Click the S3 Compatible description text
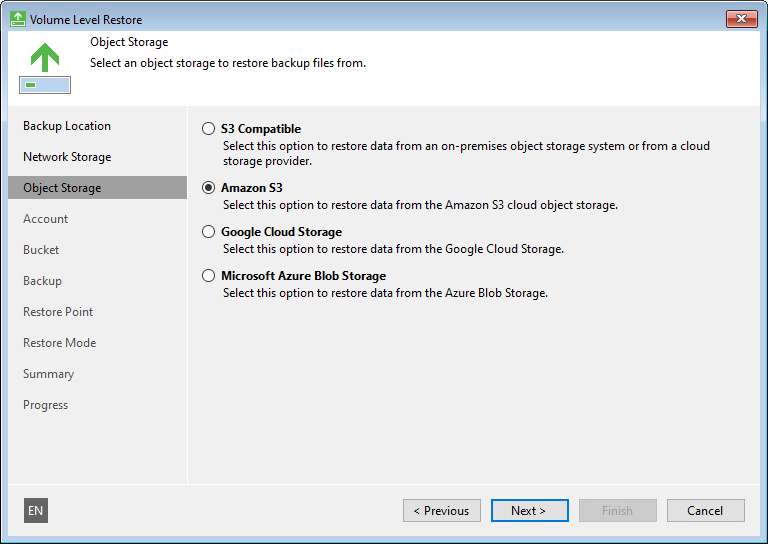 (466, 153)
